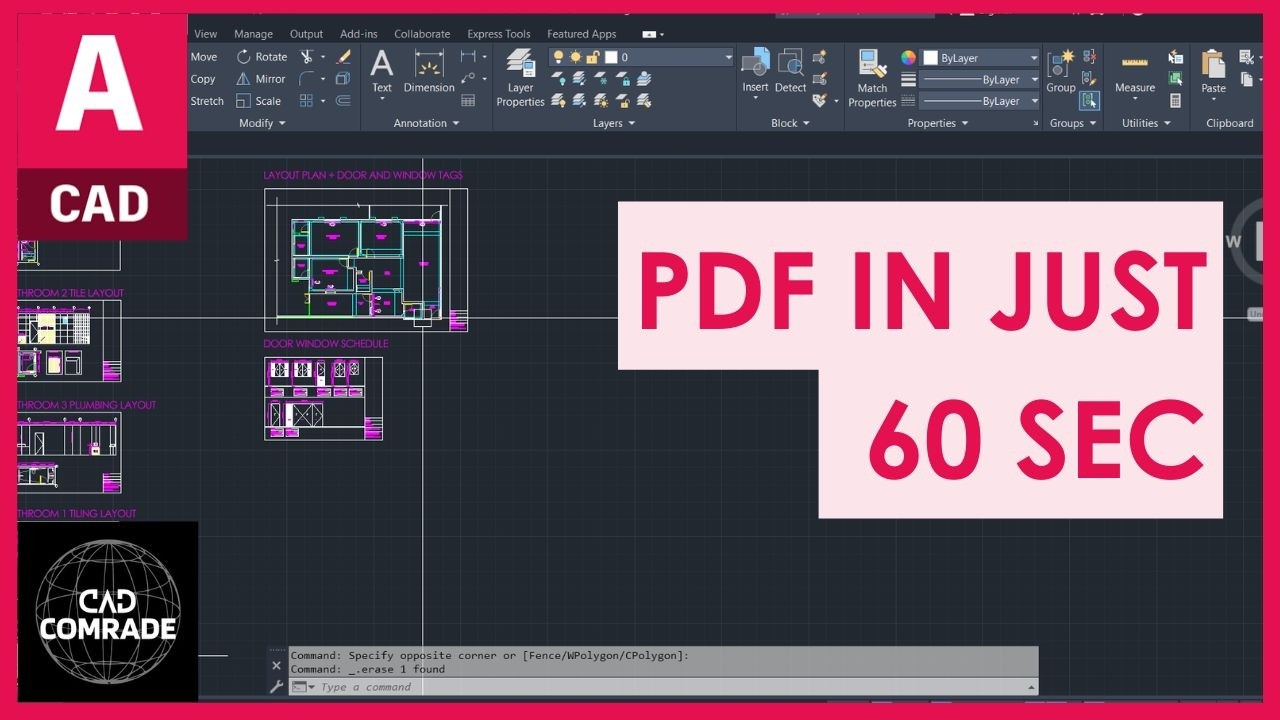Click the Group Edit icon
1280x720 pixels.
click(x=1089, y=79)
